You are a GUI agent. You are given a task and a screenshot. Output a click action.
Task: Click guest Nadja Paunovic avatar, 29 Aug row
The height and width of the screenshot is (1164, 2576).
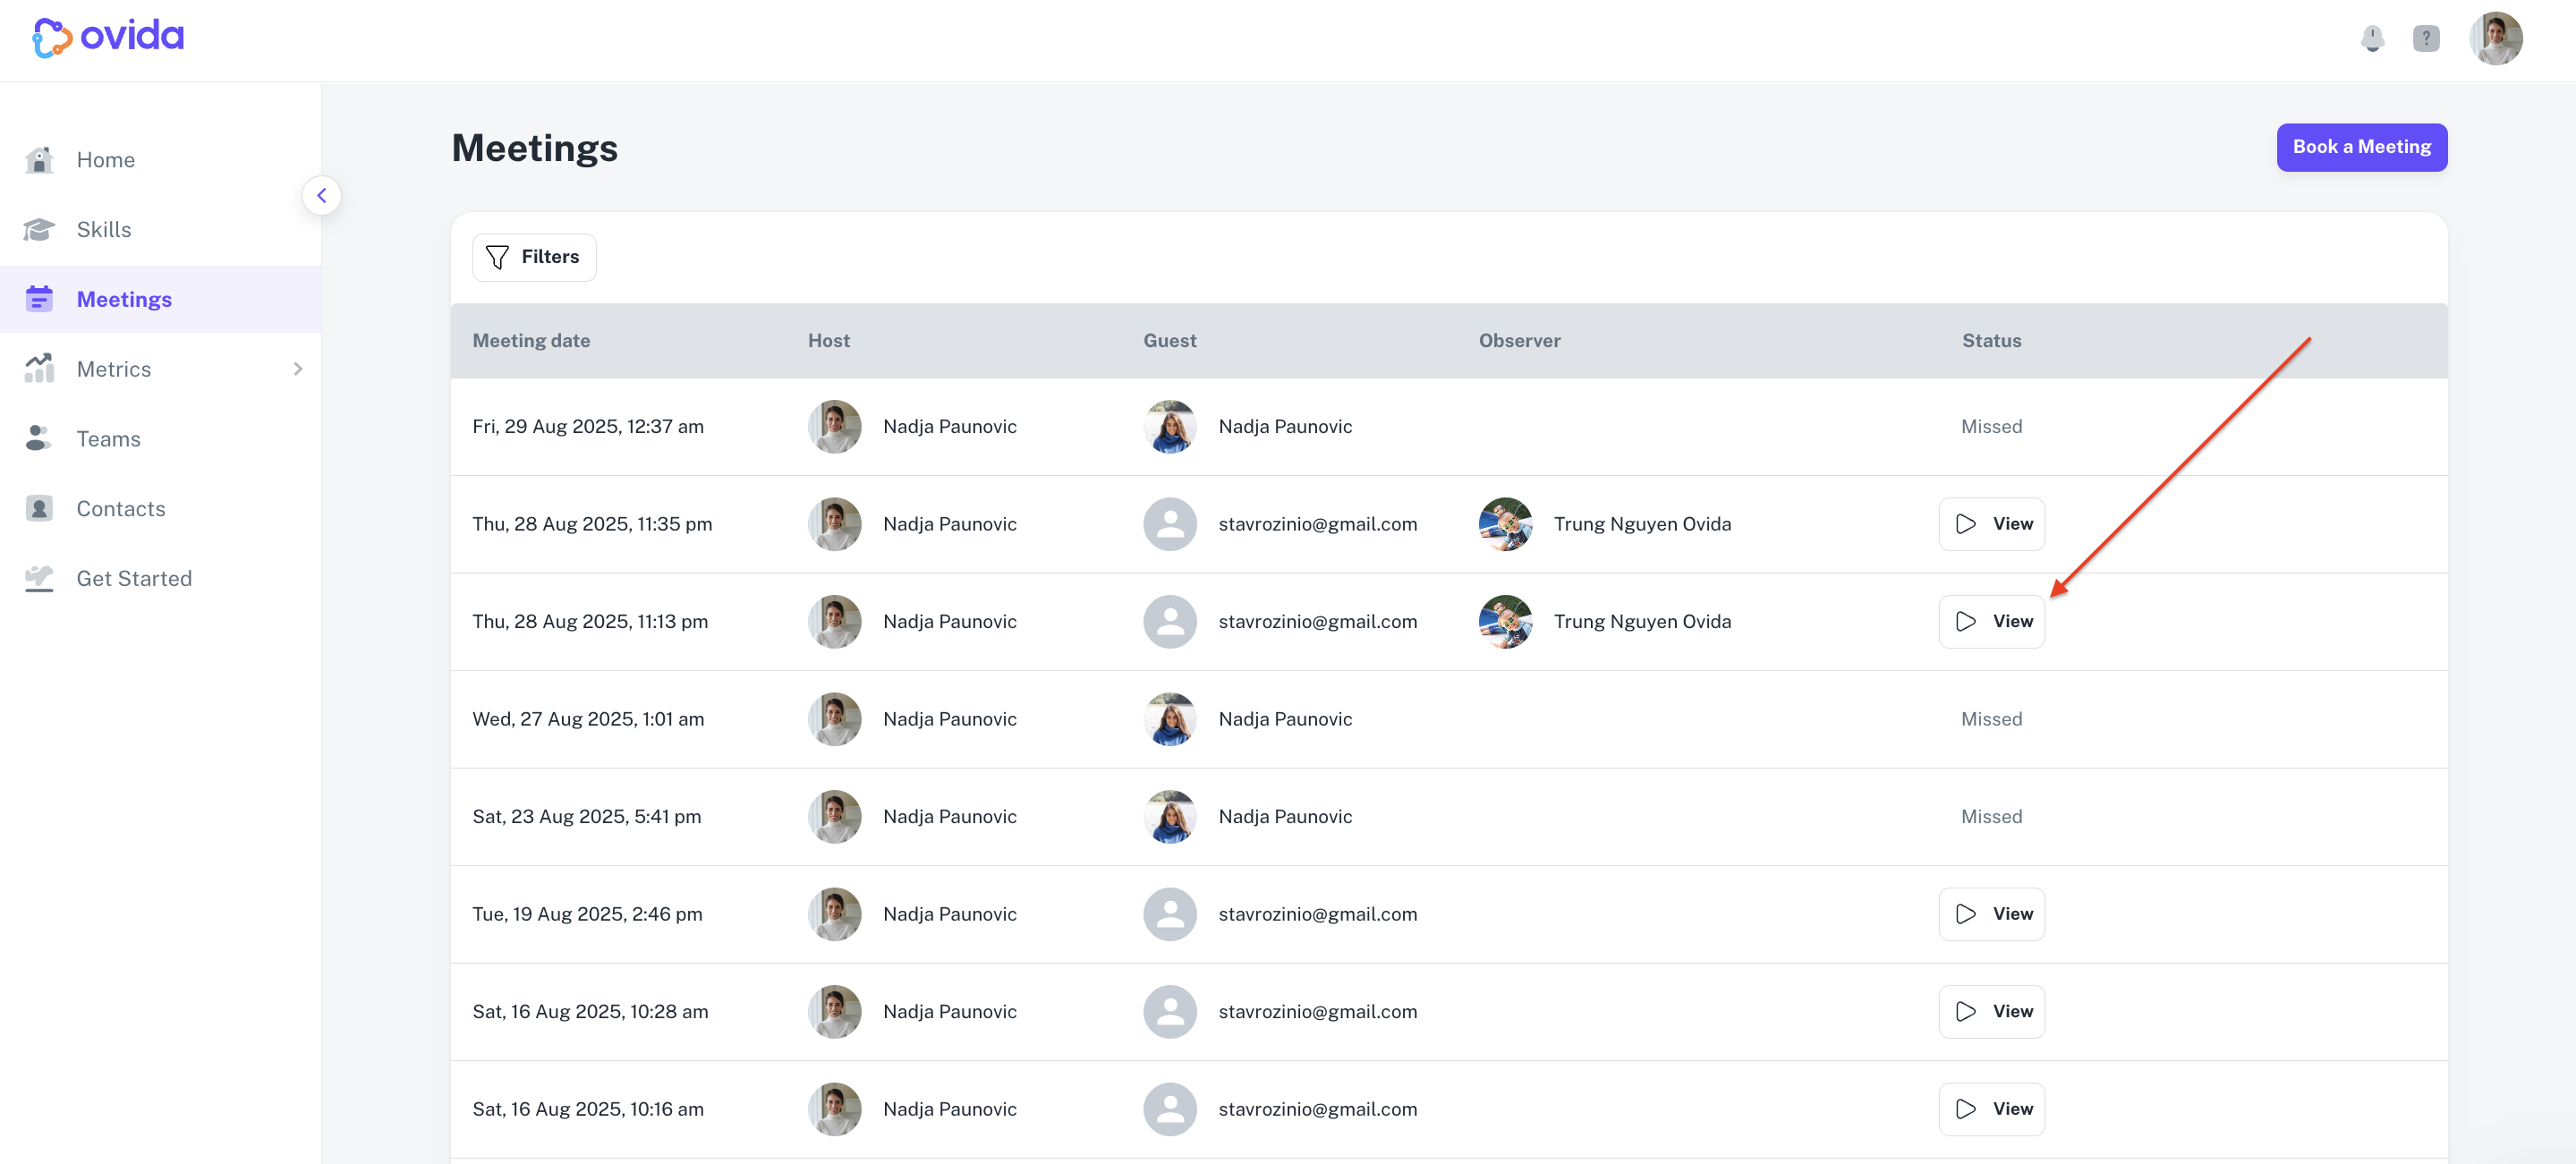coord(1170,427)
